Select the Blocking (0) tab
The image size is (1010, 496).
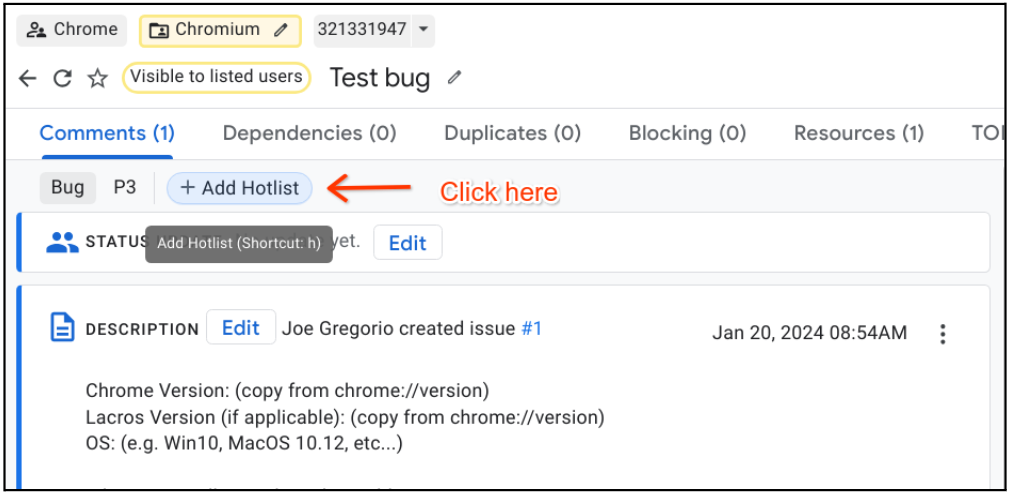click(687, 133)
